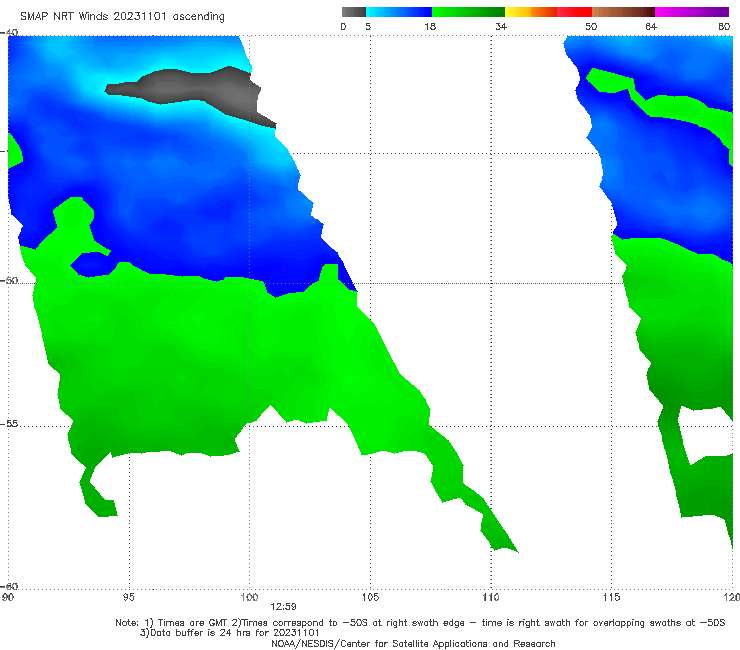Viewport: 740px width, 650px height.
Task: Click the green 18-34 segment of the color bar
Action: [x=468, y=12]
